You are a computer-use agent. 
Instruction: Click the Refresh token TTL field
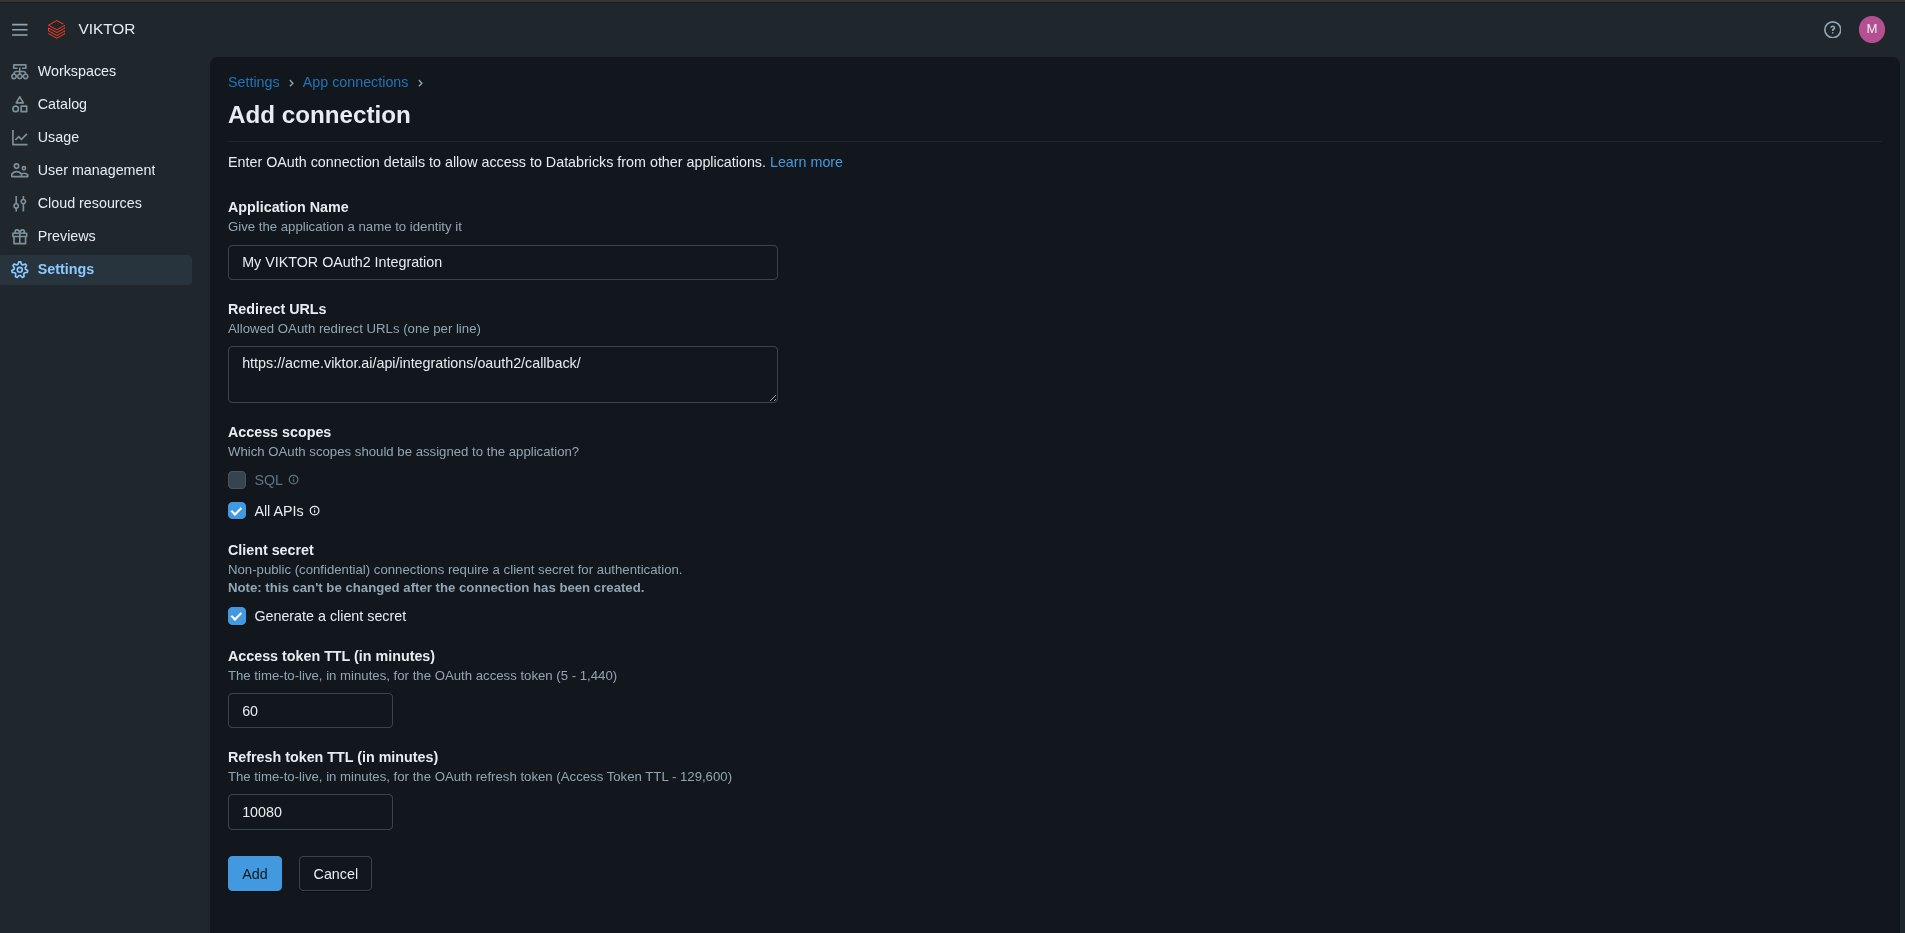click(x=310, y=812)
